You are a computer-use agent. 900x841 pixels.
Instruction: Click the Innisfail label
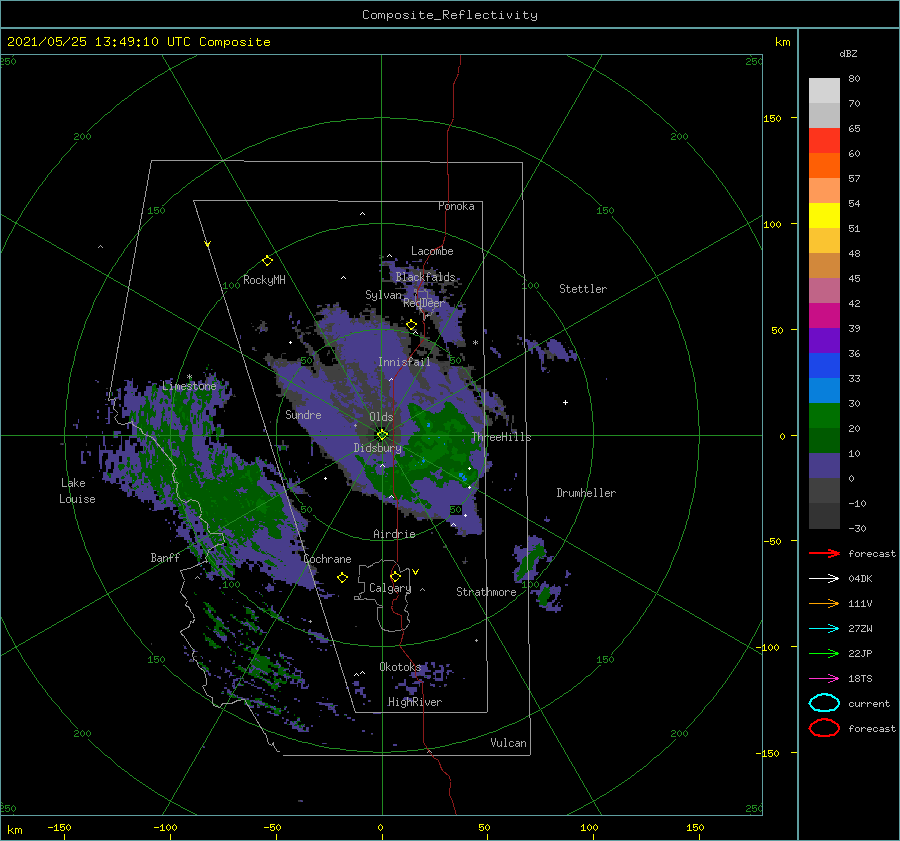[404, 362]
